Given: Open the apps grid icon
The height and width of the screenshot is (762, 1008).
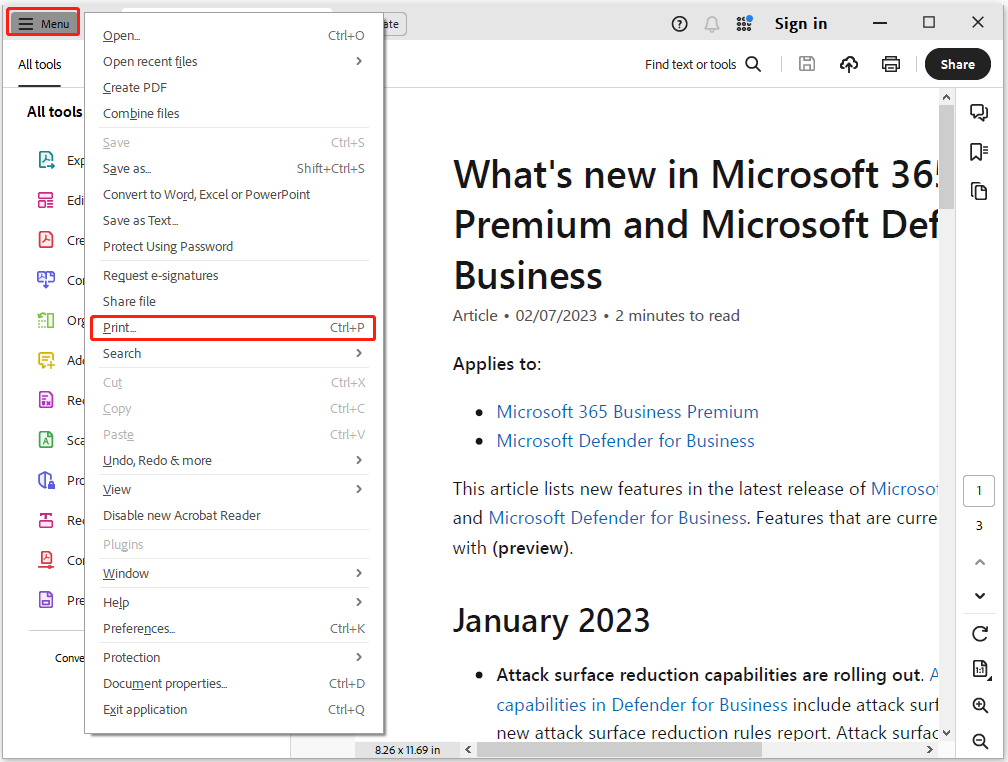Looking at the screenshot, I should (744, 23).
